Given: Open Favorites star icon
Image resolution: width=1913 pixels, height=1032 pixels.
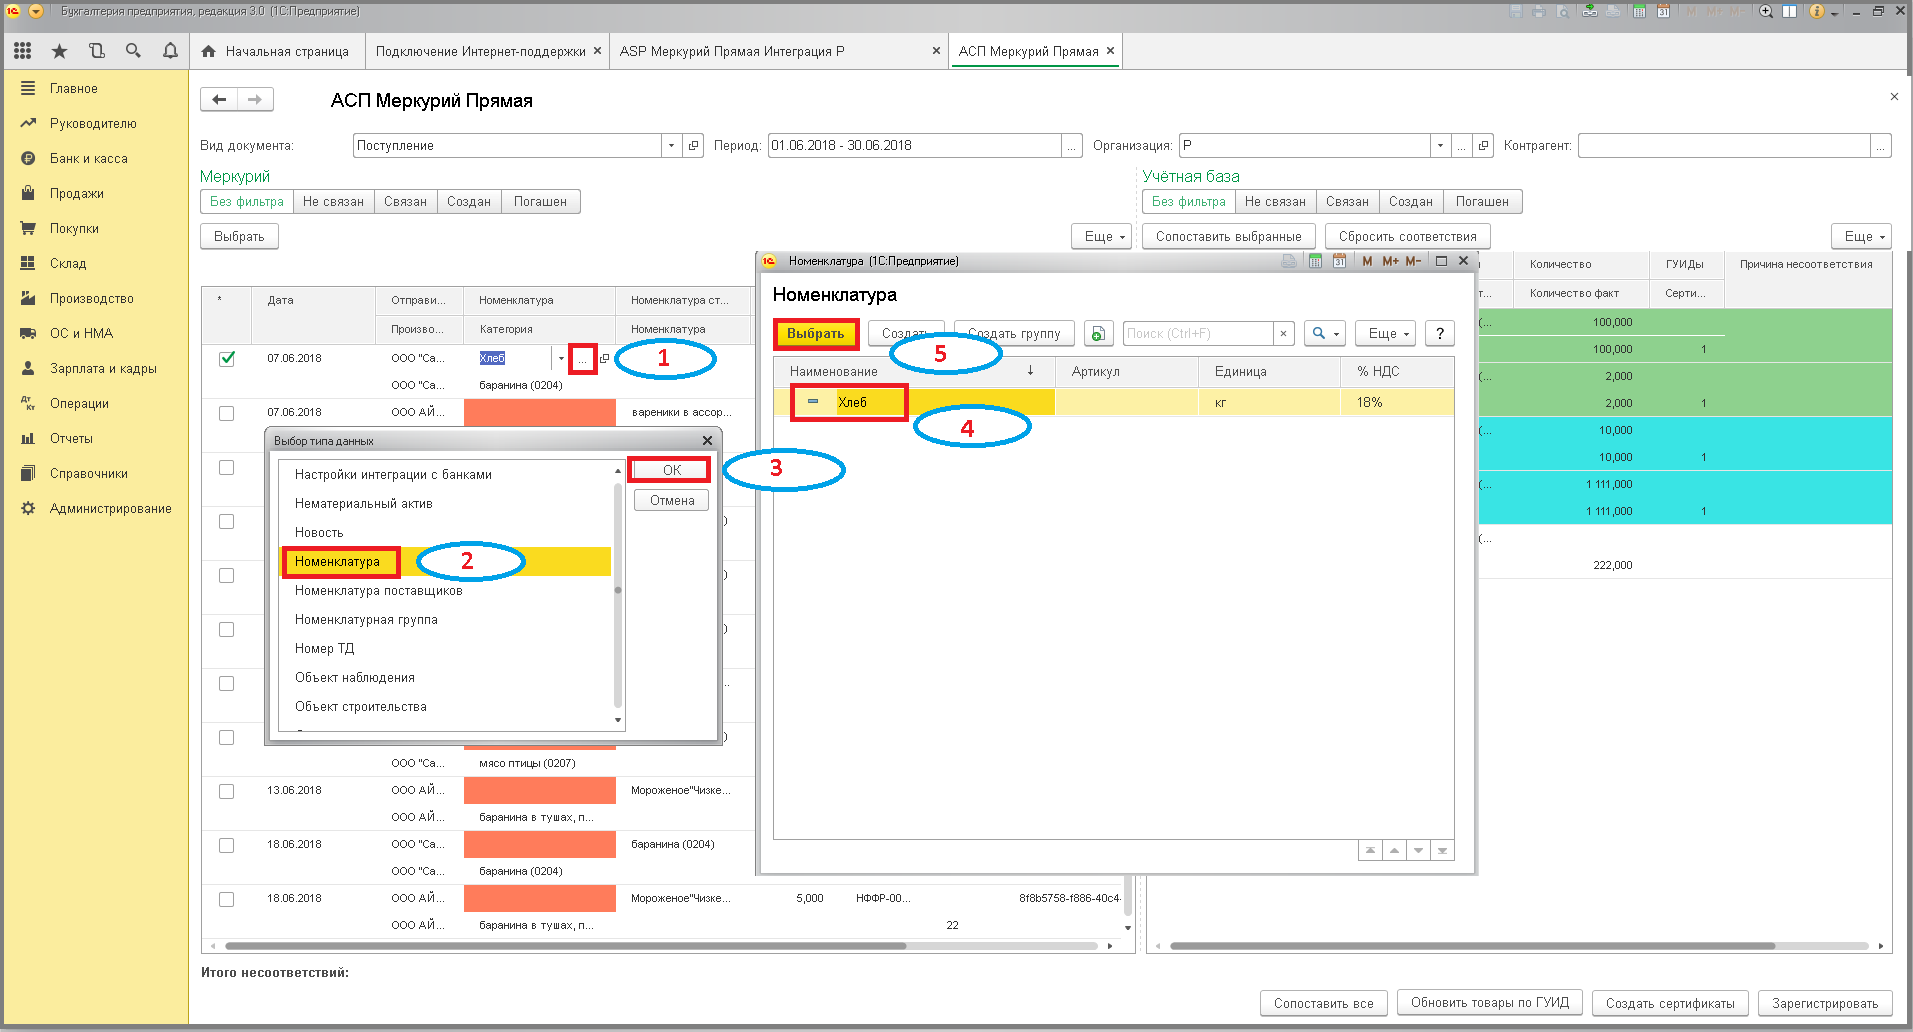Looking at the screenshot, I should [59, 50].
